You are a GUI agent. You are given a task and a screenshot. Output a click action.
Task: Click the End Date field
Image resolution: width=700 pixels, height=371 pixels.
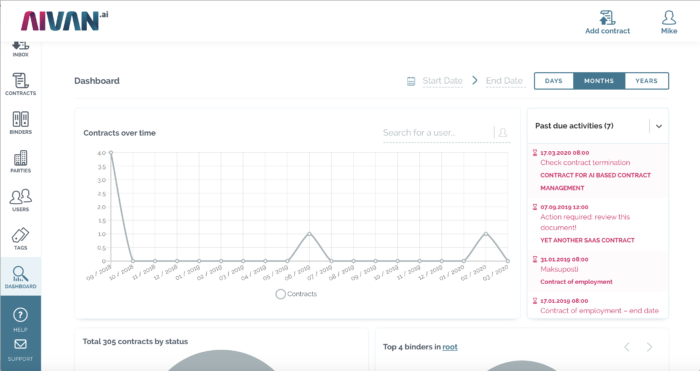pos(505,81)
